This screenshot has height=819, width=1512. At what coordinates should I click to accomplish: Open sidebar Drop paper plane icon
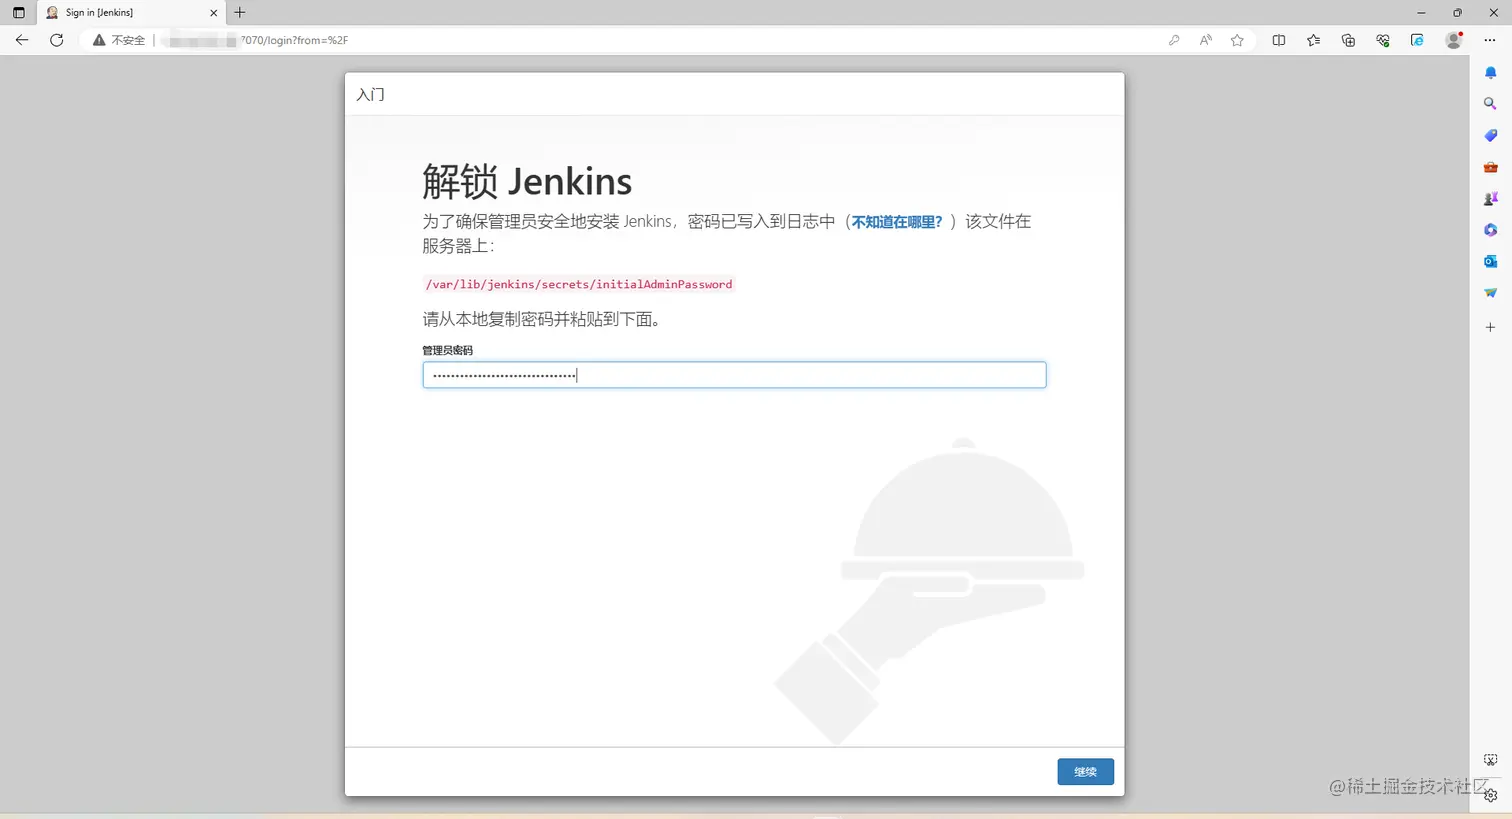[1490, 293]
